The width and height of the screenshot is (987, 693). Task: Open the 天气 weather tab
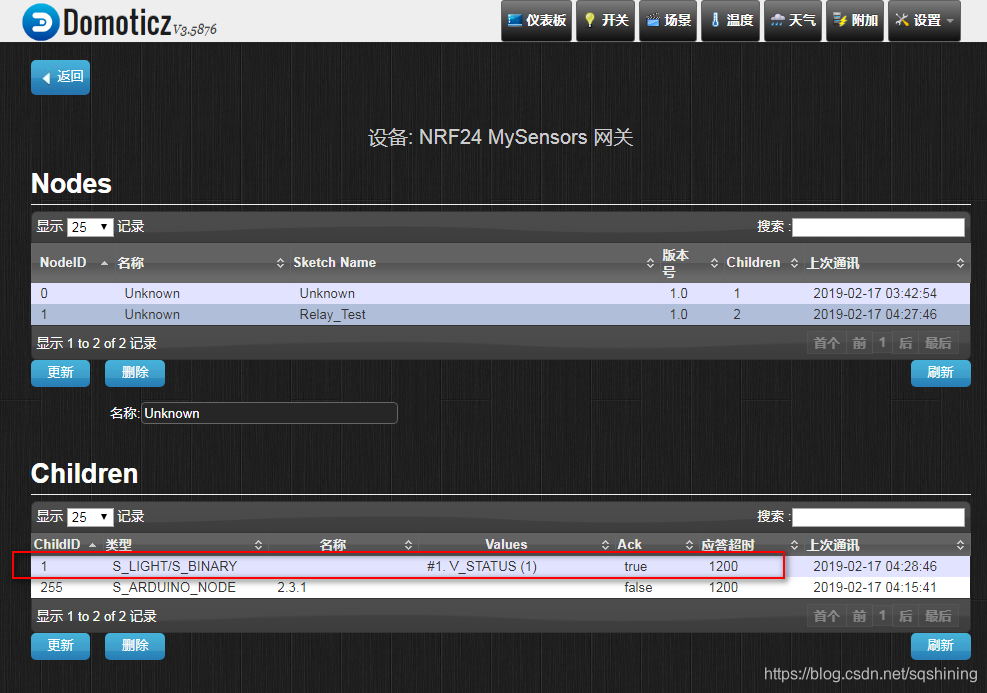point(792,20)
